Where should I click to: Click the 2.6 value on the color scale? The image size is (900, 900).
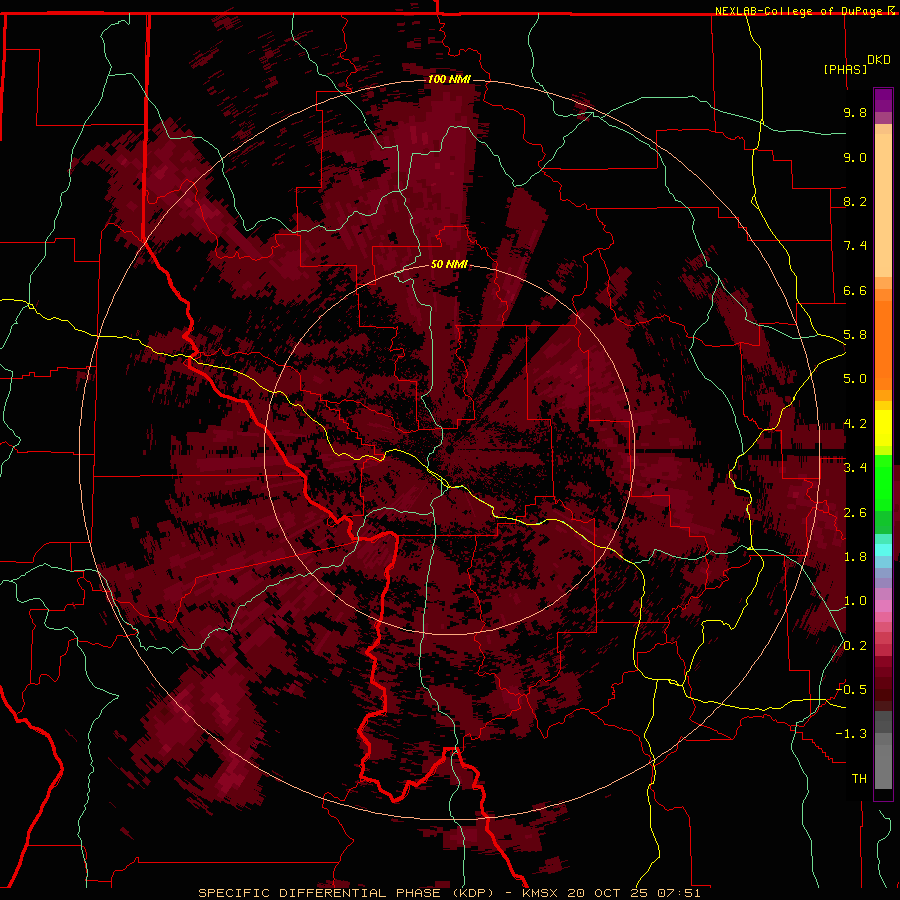click(855, 513)
